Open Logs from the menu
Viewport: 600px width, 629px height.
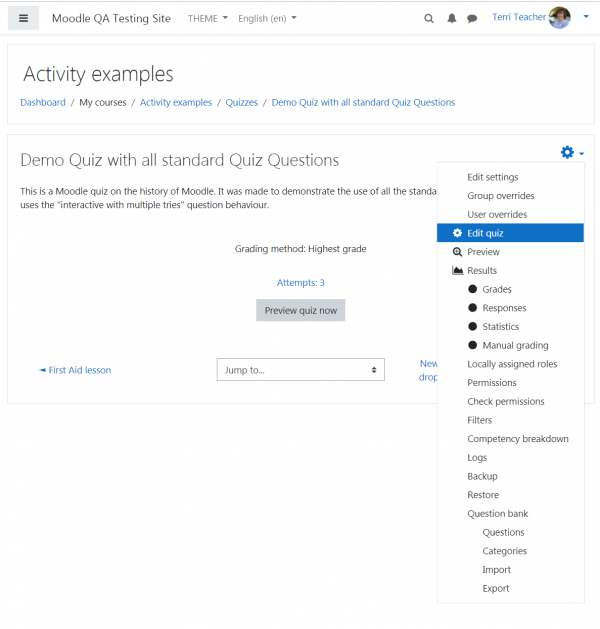477,457
